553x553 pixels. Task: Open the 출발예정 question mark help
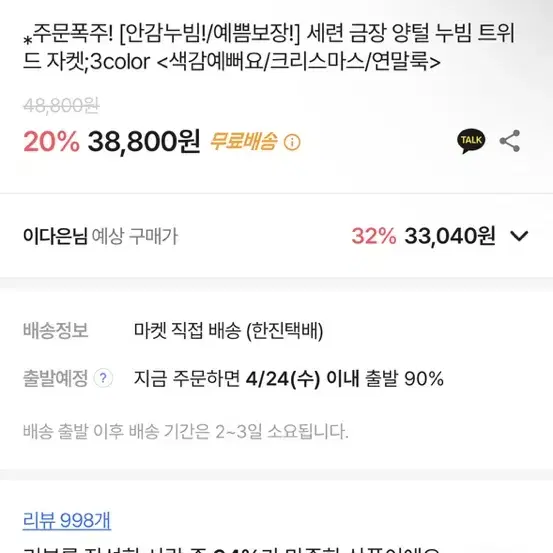coord(103,378)
